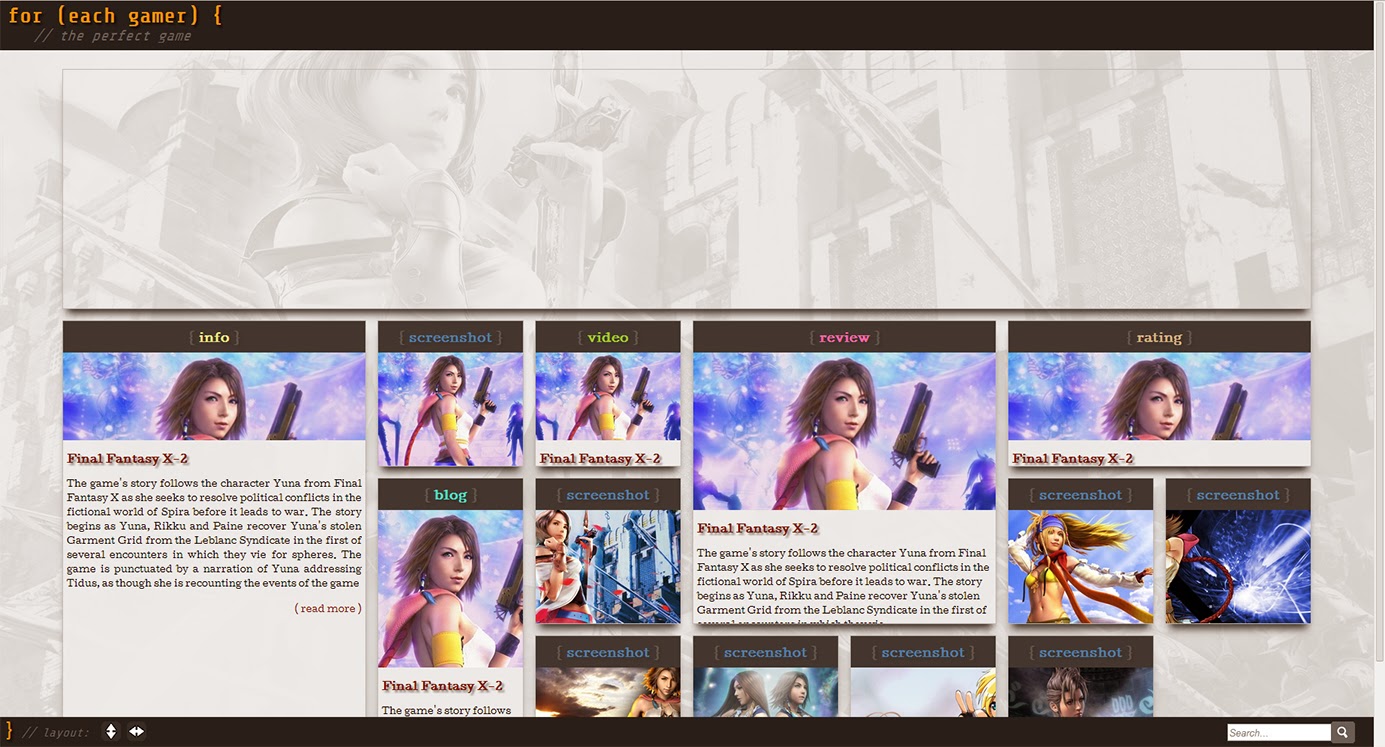Open the teal screenshot with two characters

[765, 692]
